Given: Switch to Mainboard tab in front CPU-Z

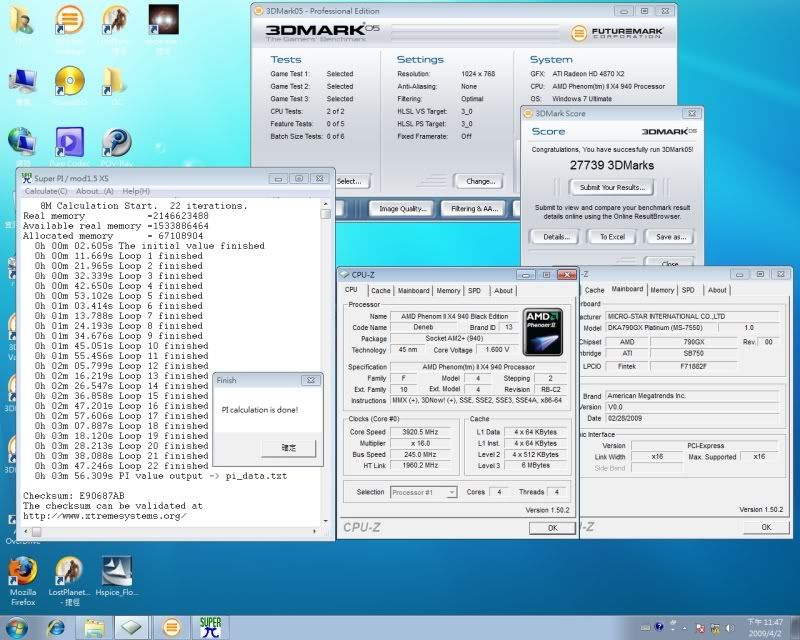Looking at the screenshot, I should click(413, 290).
